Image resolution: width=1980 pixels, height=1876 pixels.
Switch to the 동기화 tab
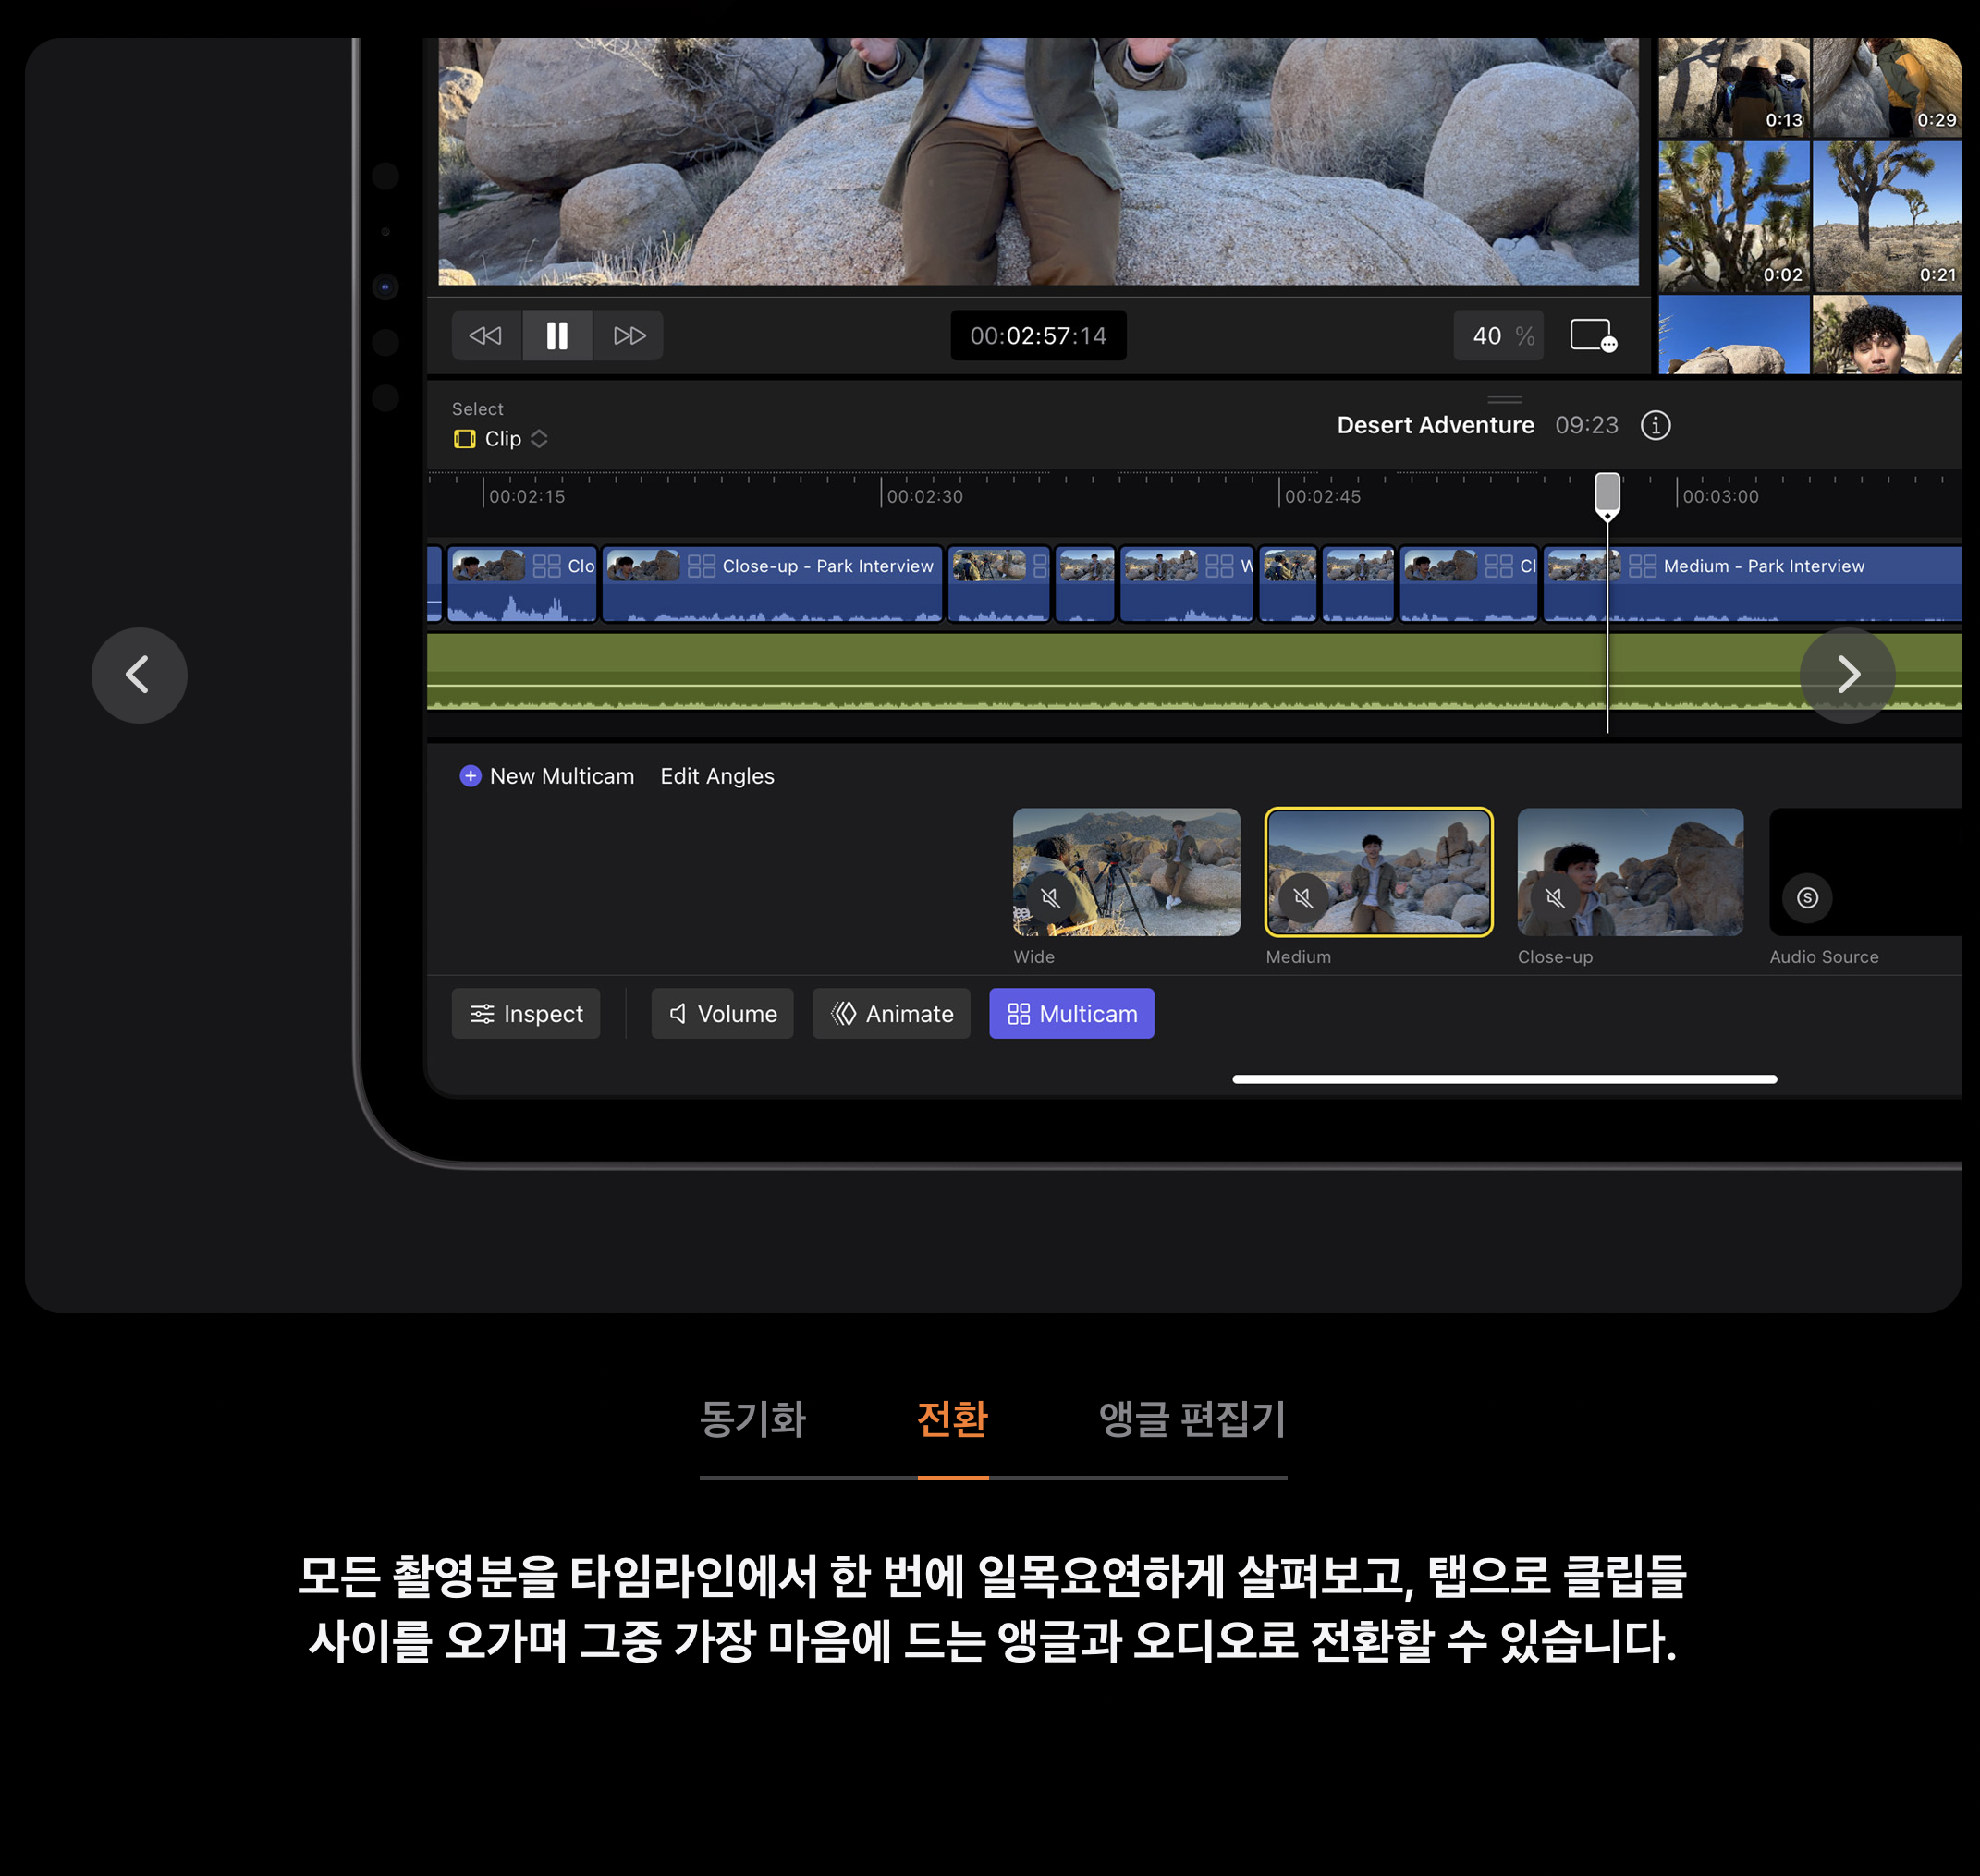coord(752,1419)
